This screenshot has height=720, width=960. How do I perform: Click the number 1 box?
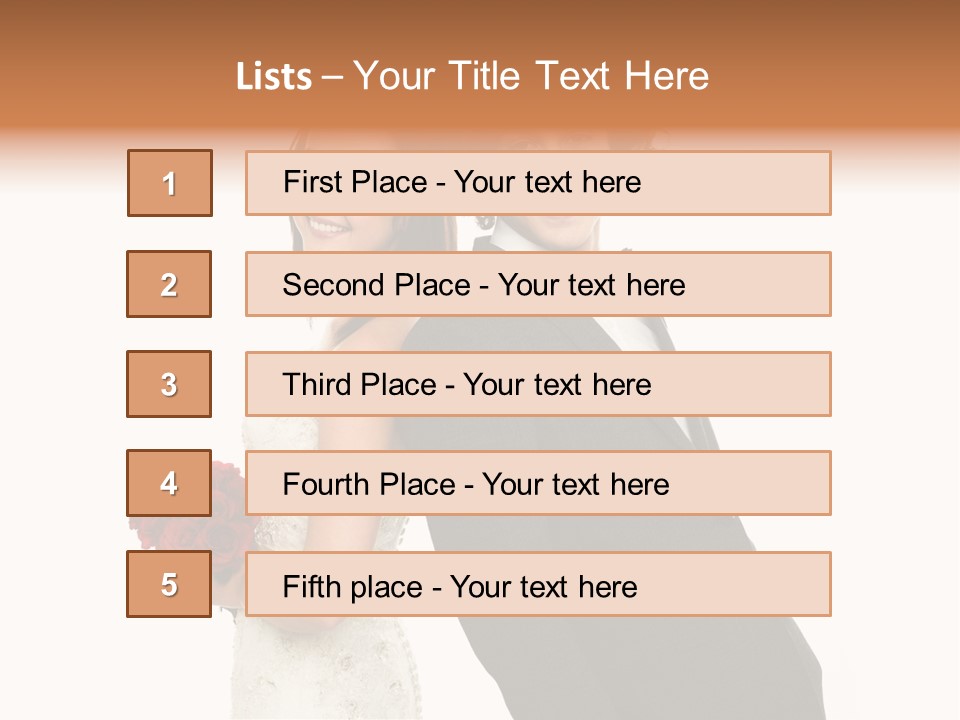pyautogui.click(x=169, y=183)
